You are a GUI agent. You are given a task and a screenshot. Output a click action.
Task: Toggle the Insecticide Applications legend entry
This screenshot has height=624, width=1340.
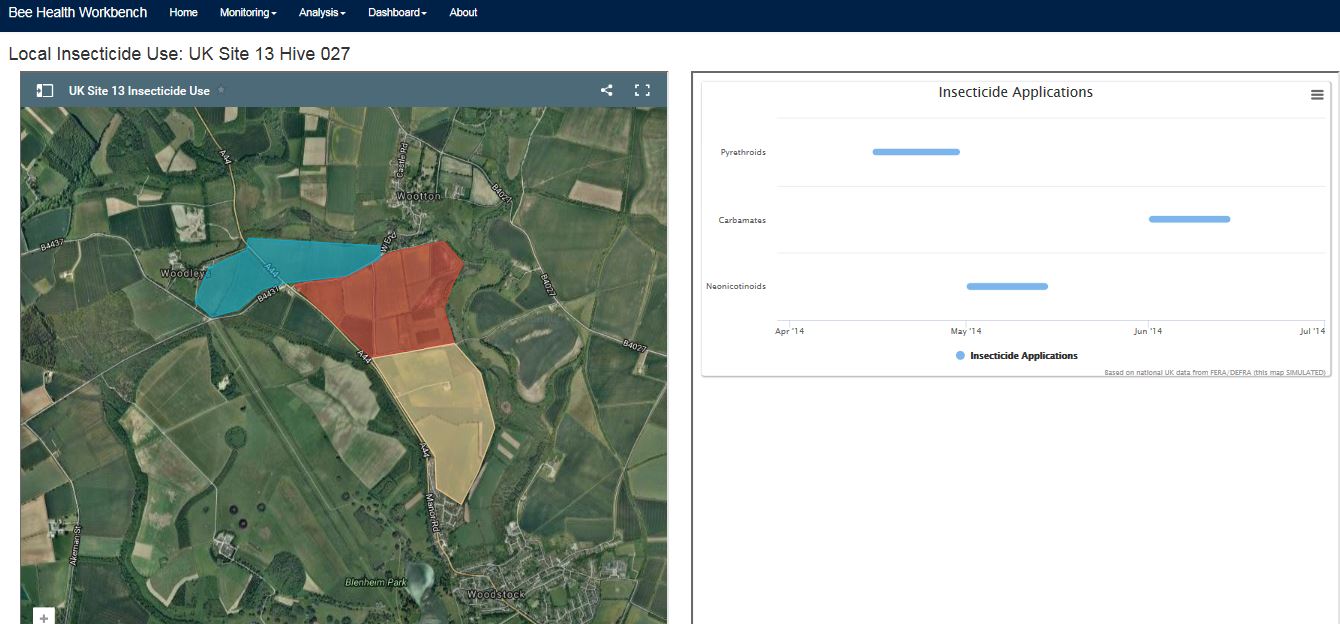1017,356
